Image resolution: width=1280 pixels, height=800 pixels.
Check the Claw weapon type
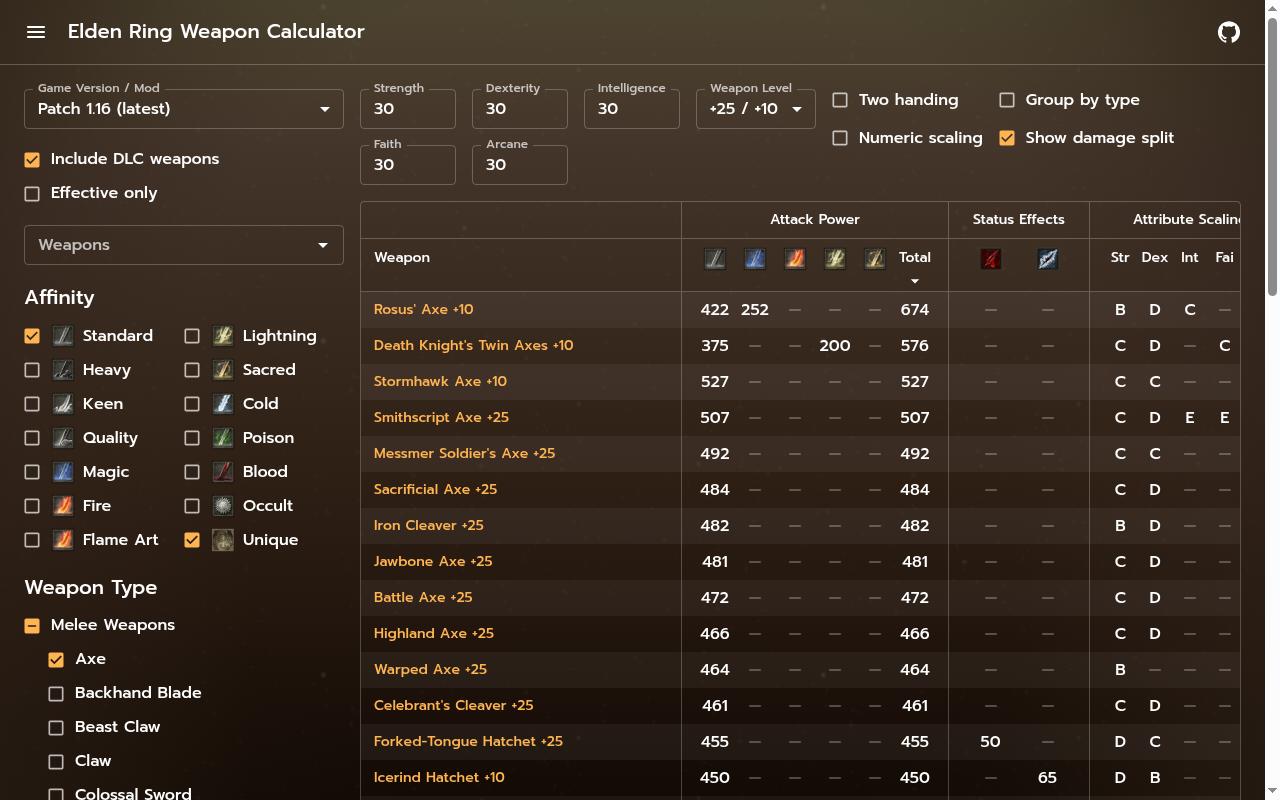coord(56,761)
